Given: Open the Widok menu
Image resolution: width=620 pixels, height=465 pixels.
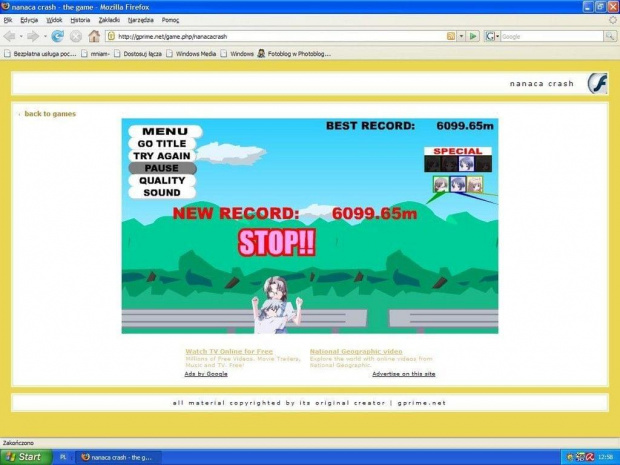Looking at the screenshot, I should coord(54,20).
